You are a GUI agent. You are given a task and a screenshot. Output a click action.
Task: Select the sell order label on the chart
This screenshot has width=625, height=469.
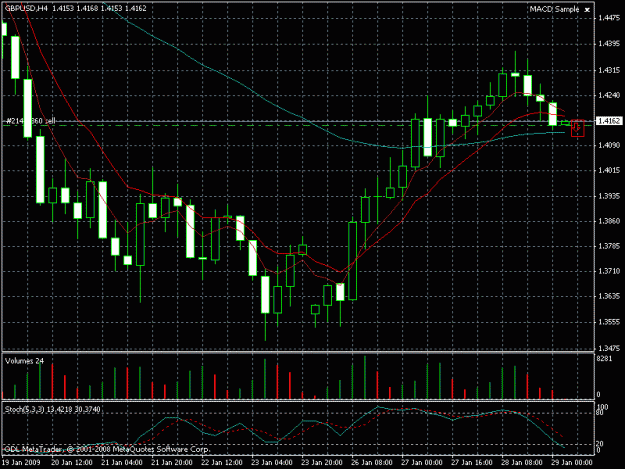coord(30,121)
